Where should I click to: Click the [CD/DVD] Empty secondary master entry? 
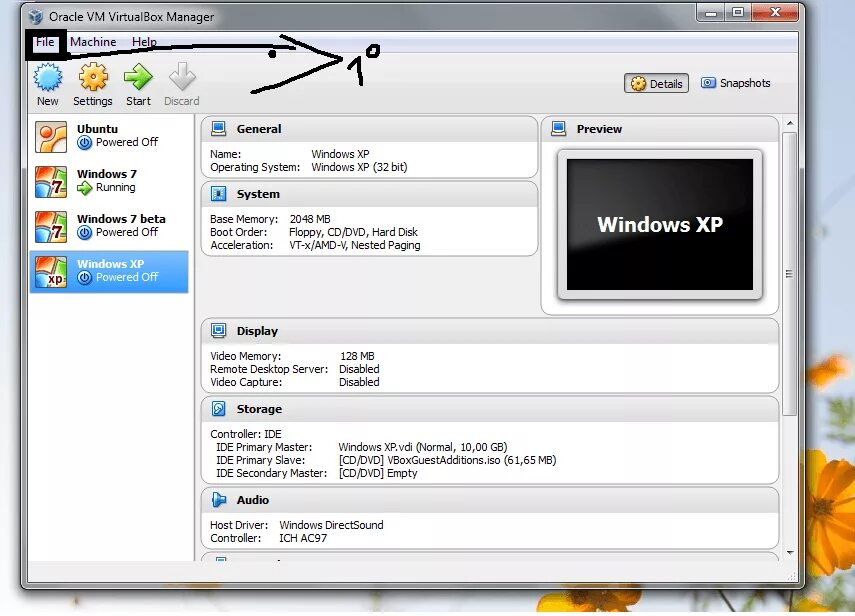pyautogui.click(x=378, y=473)
